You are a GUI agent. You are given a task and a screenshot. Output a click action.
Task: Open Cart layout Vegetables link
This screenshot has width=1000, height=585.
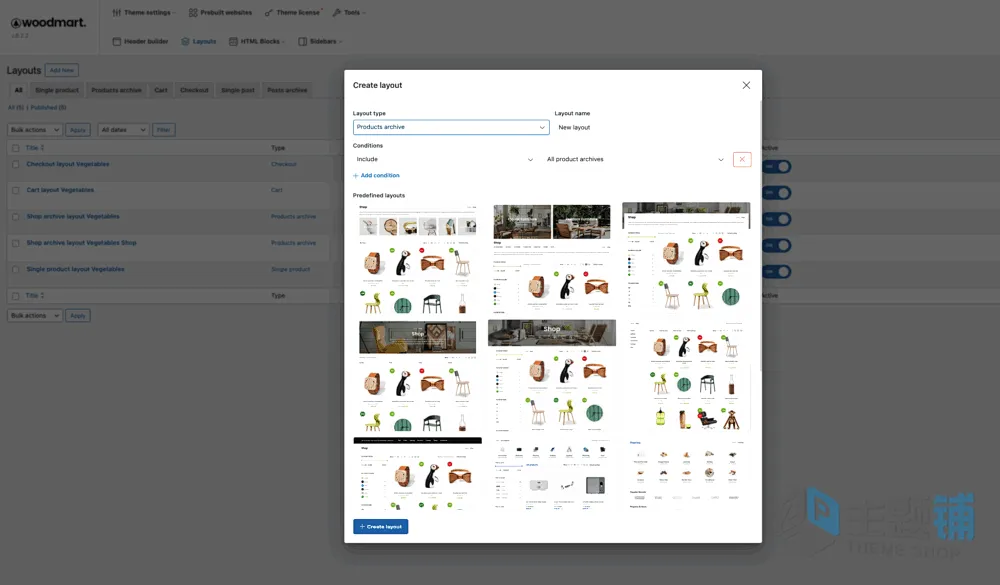(60, 190)
